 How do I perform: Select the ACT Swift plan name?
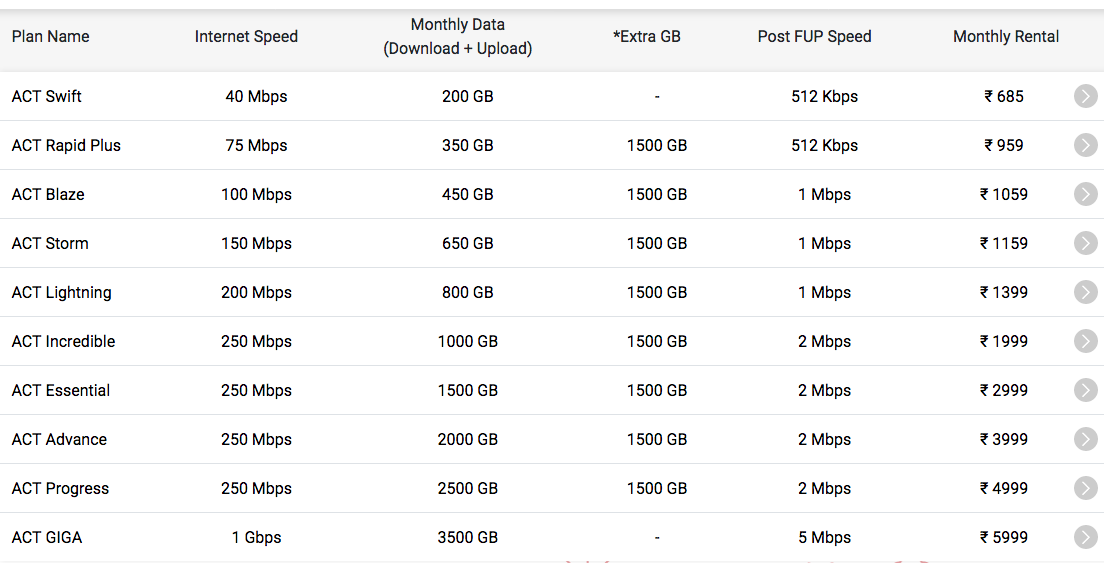[46, 96]
